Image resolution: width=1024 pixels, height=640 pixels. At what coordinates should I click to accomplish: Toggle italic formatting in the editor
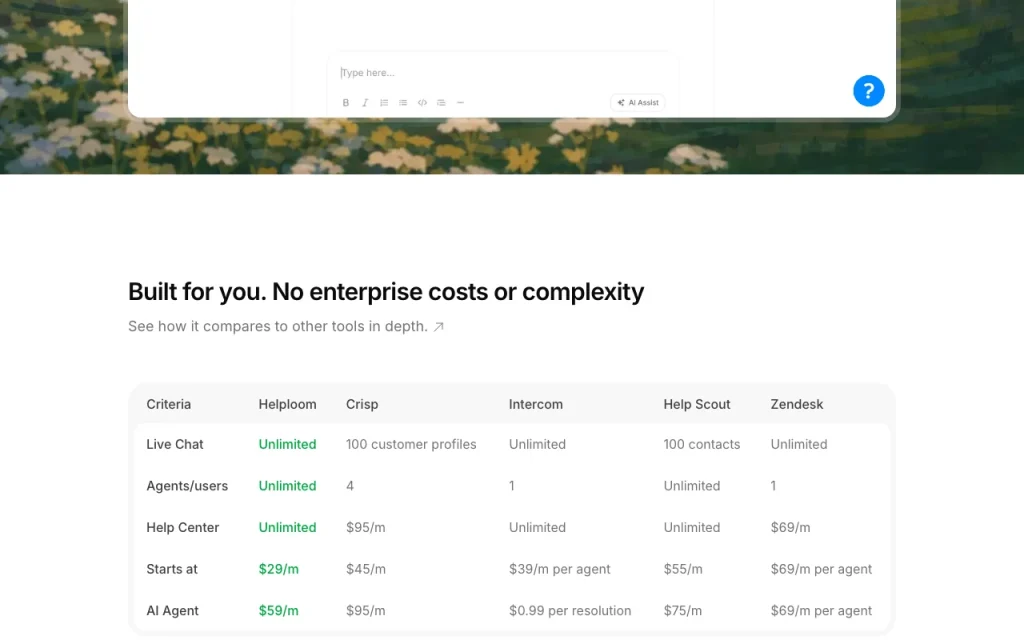(365, 103)
